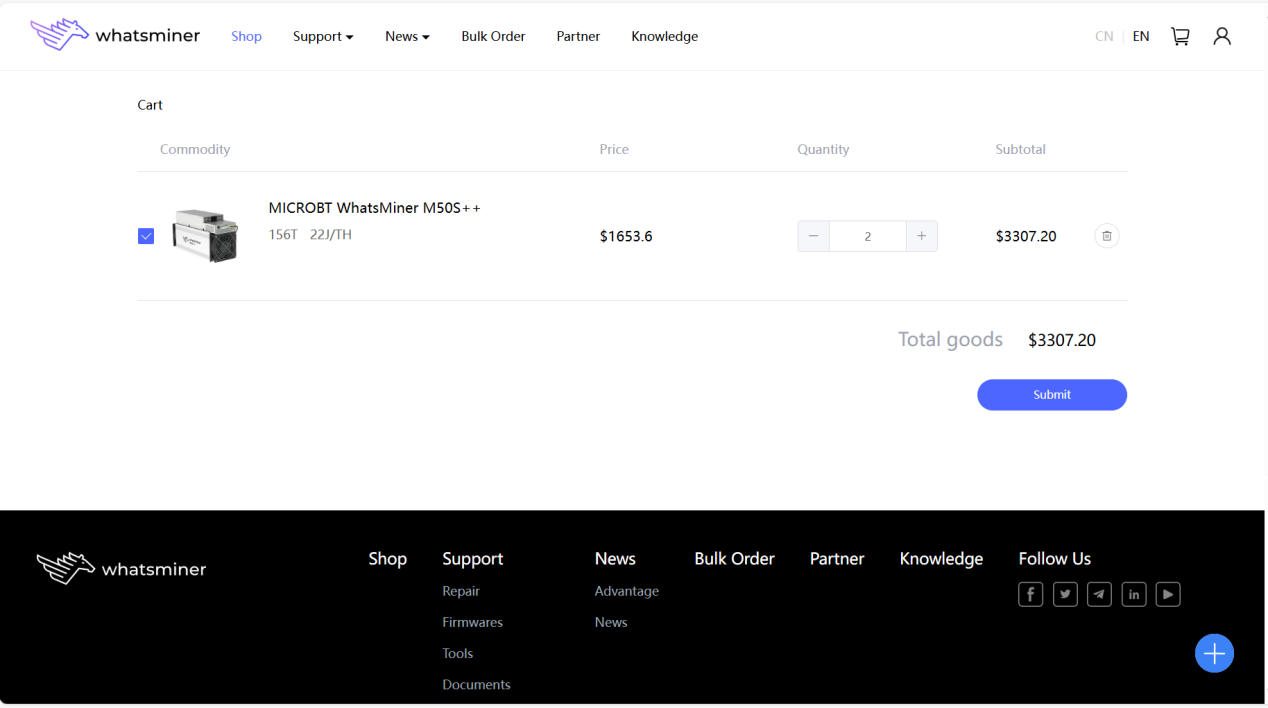Click the whatsminer logo in the header
Image resolution: width=1268 pixels, height=708 pixels.
[x=115, y=35]
